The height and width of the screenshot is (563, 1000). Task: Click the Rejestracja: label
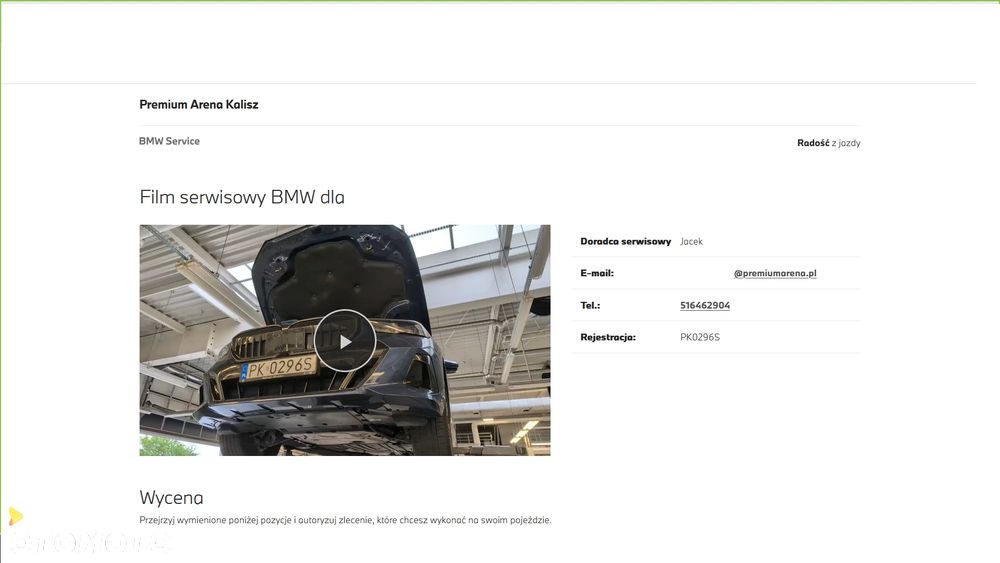pyautogui.click(x=608, y=337)
